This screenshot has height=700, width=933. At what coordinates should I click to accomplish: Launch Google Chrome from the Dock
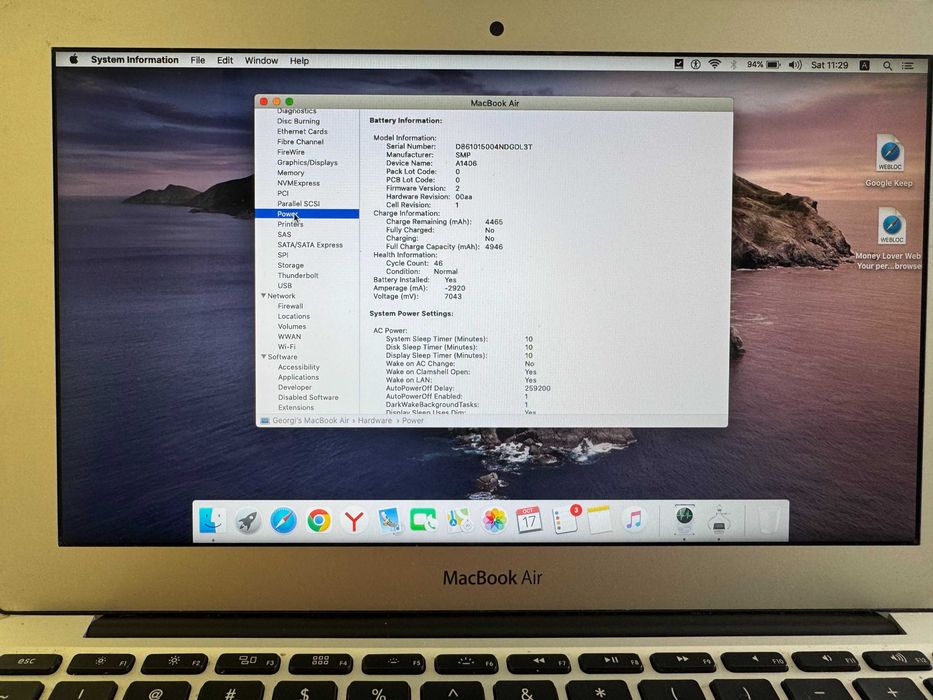tap(319, 521)
